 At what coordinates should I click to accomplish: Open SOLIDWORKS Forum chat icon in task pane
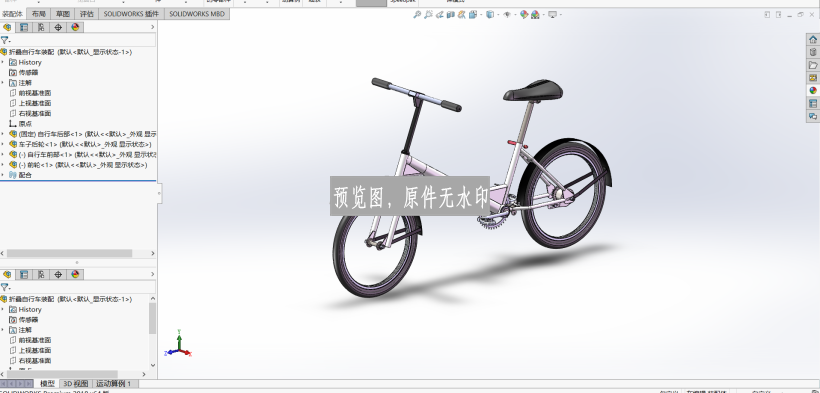click(813, 116)
